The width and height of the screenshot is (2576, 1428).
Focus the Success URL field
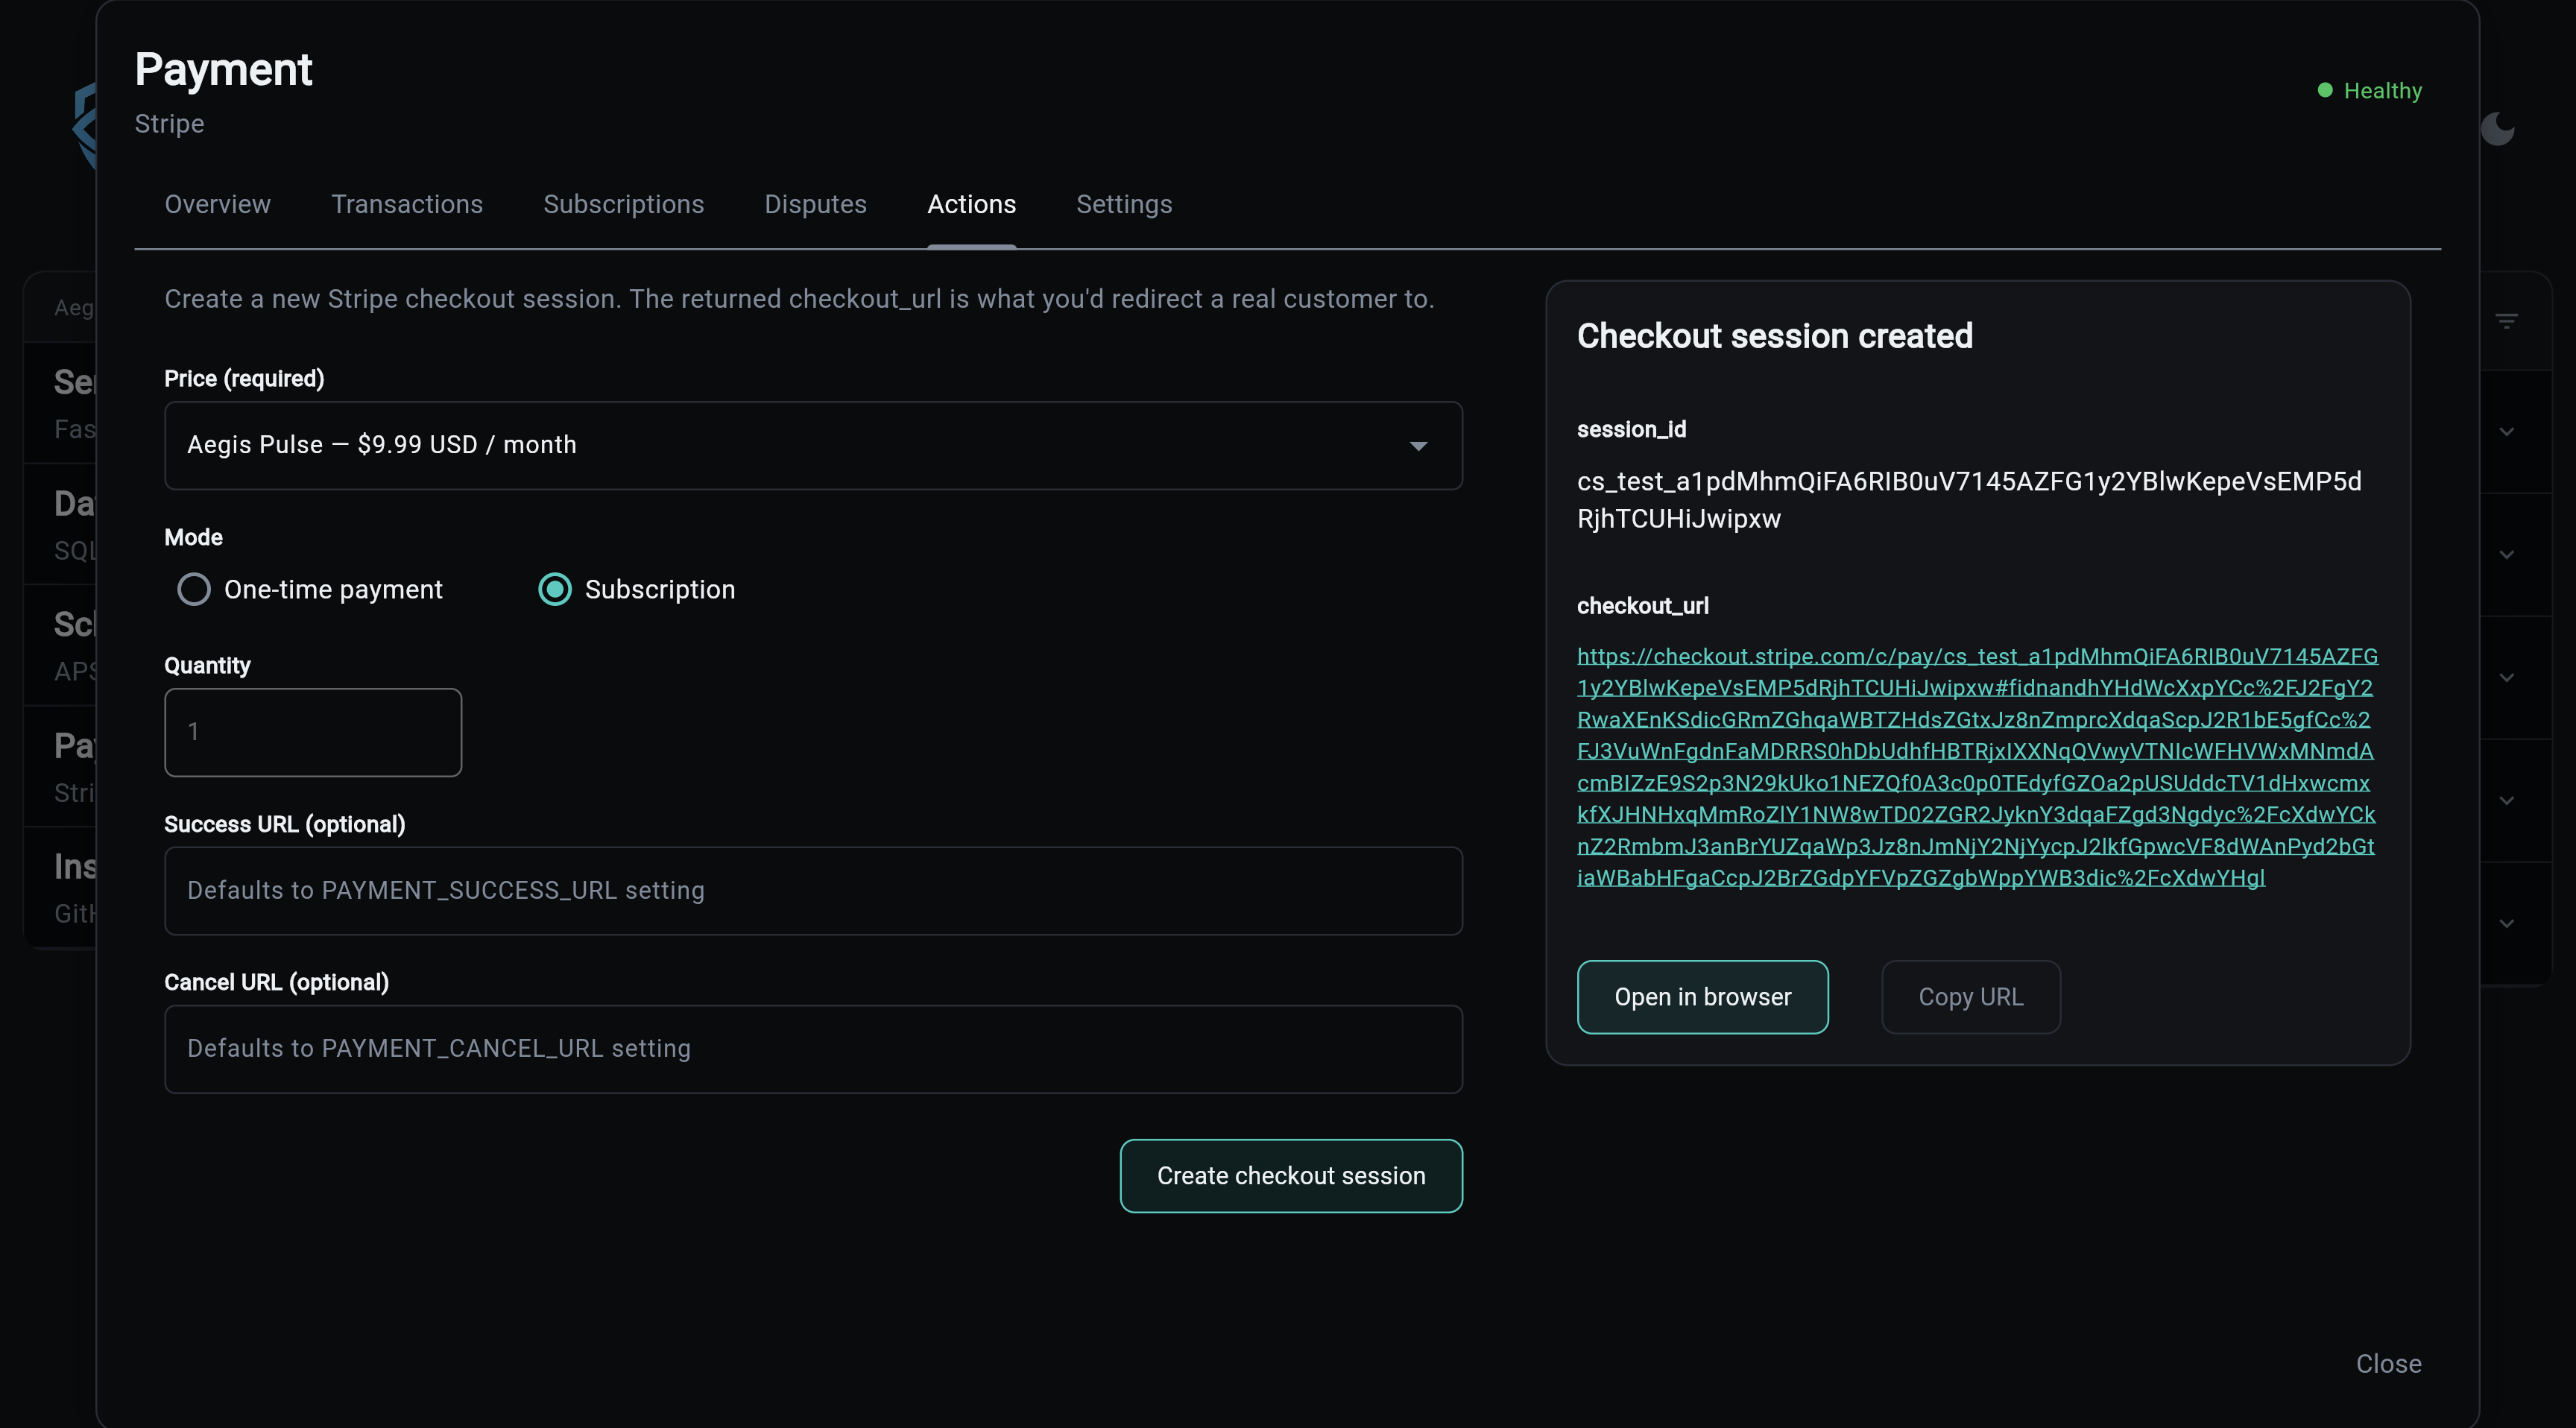812,890
